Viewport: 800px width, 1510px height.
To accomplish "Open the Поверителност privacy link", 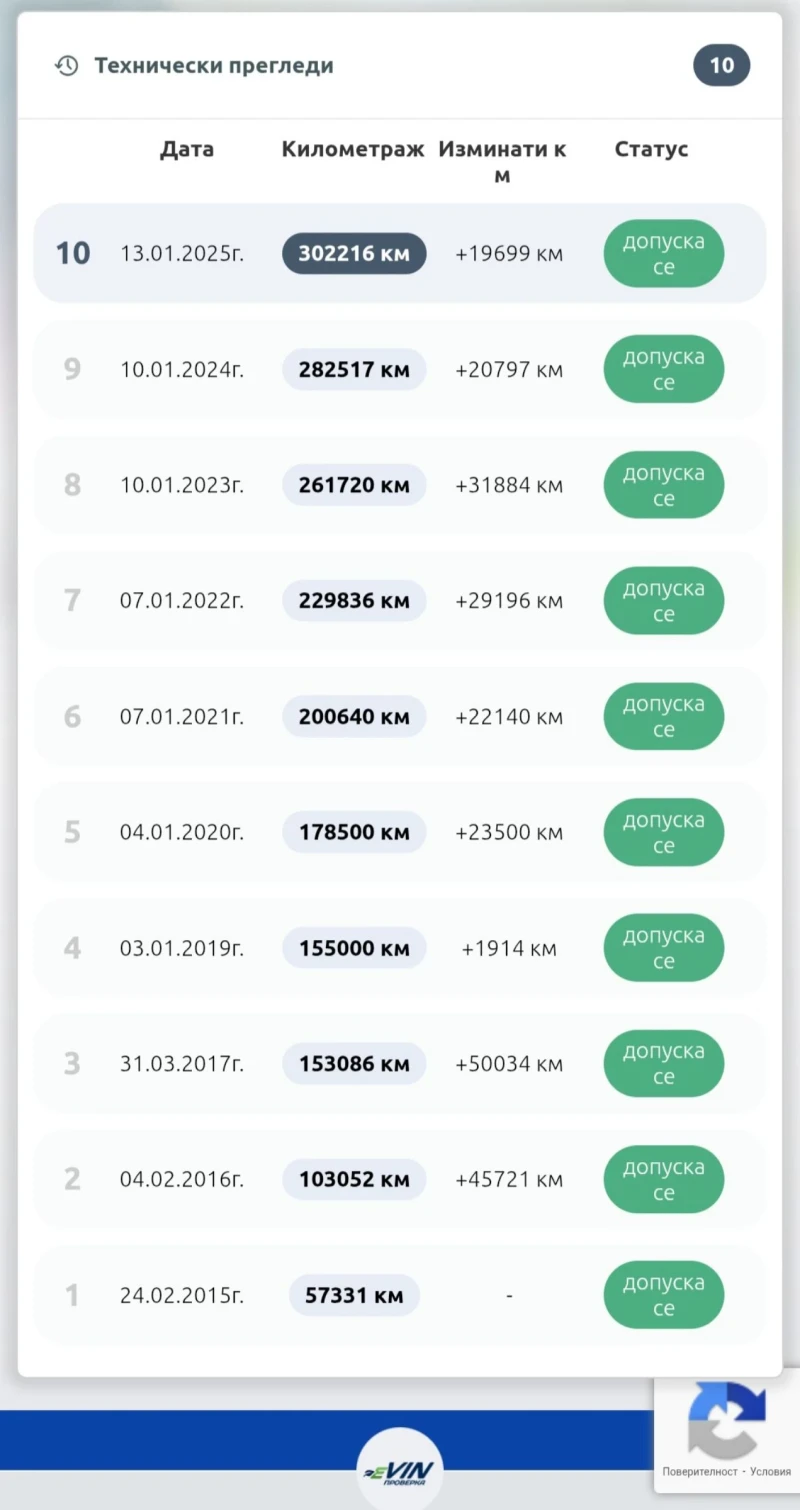I will tap(698, 1472).
